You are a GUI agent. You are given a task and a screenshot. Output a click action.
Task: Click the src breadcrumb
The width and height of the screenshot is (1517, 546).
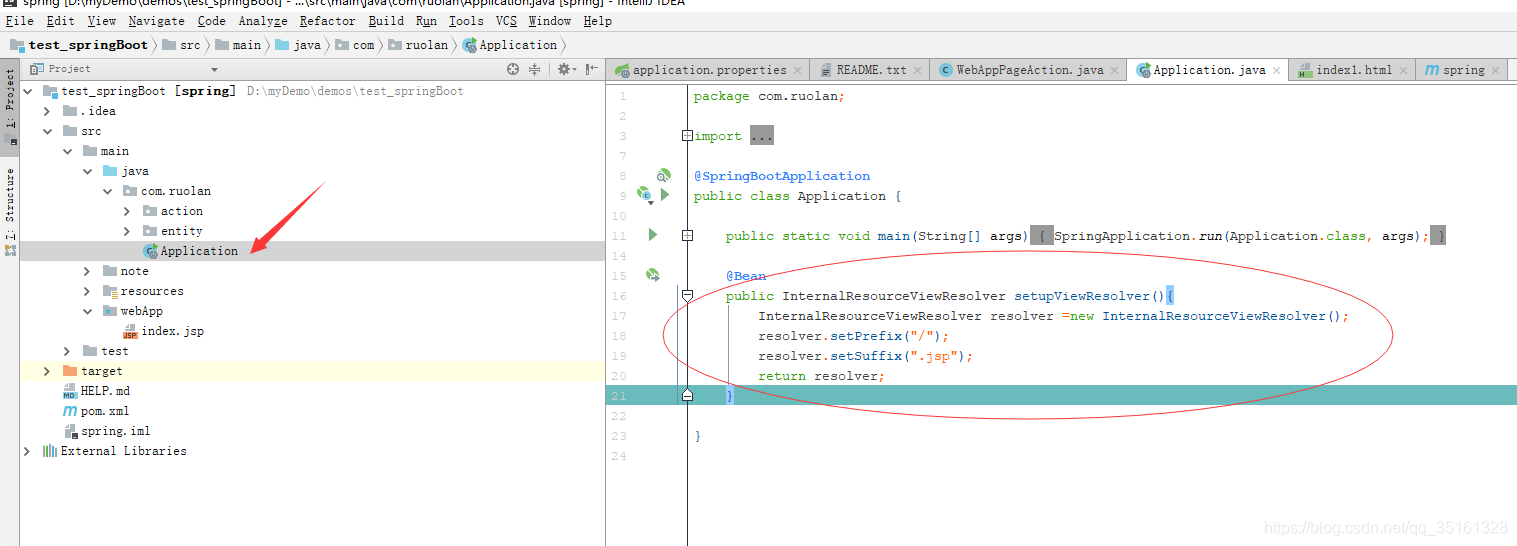coord(182,45)
